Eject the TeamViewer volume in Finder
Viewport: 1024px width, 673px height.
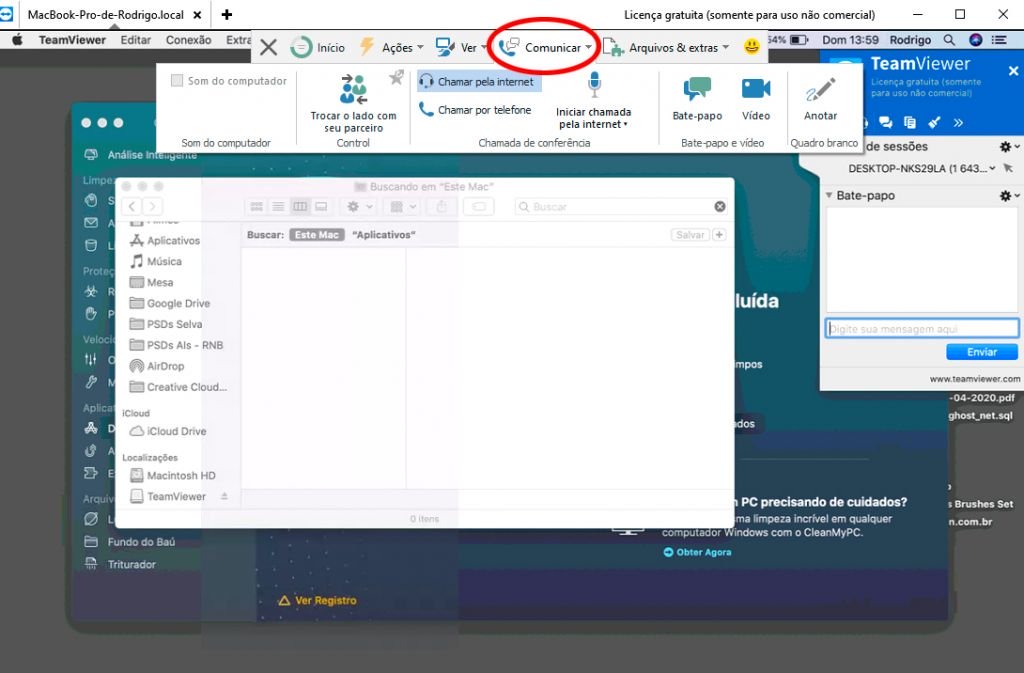click(x=224, y=496)
